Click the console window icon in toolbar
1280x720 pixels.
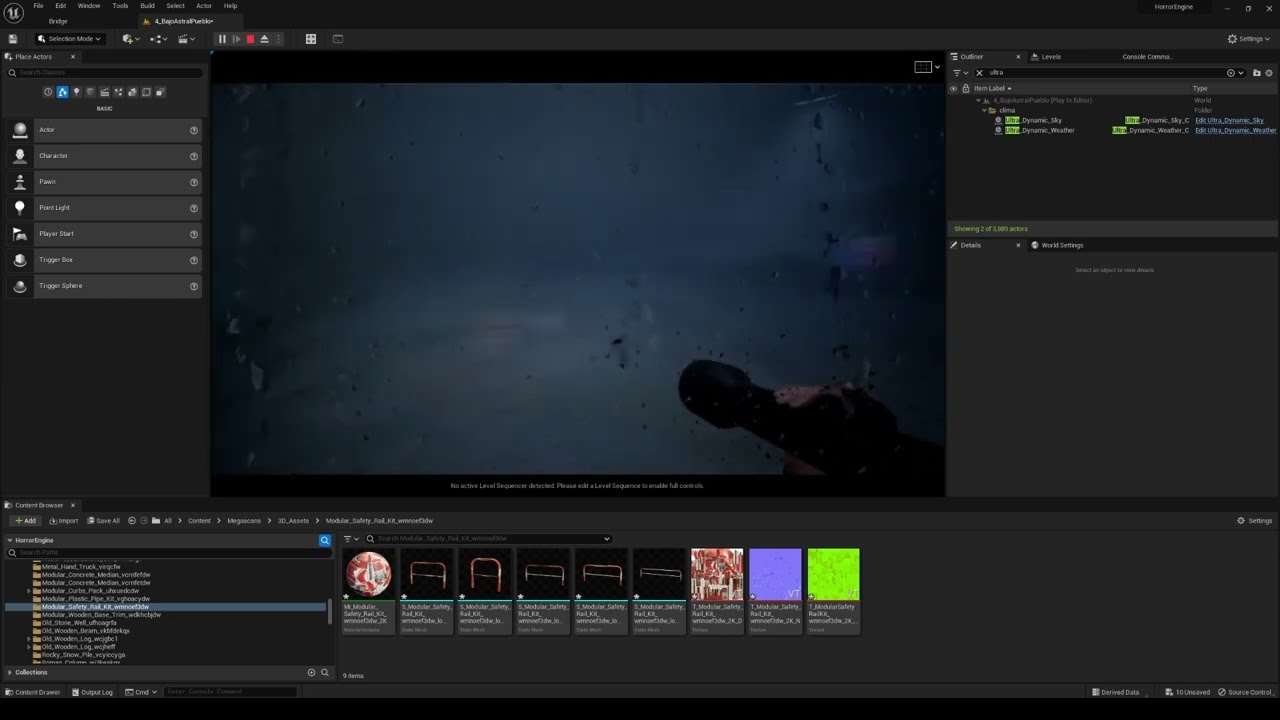click(337, 39)
